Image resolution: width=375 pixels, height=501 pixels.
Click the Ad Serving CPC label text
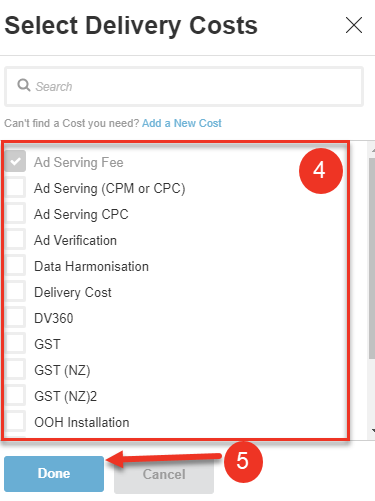point(81,214)
